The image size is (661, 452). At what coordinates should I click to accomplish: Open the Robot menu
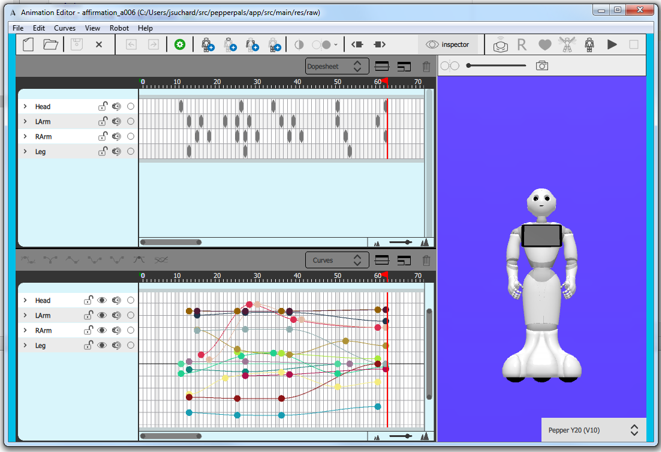pos(119,28)
